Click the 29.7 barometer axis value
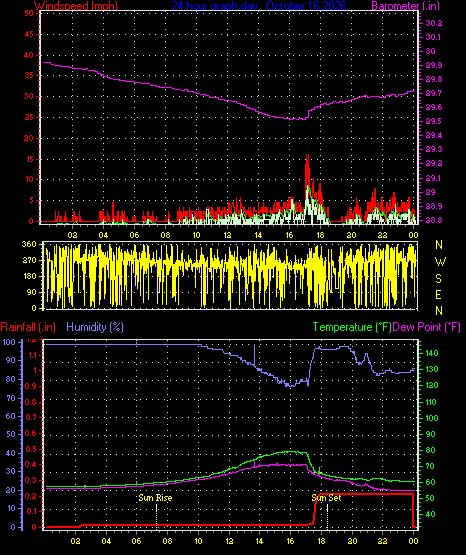This screenshot has height=555, width=466. pyautogui.click(x=433, y=93)
